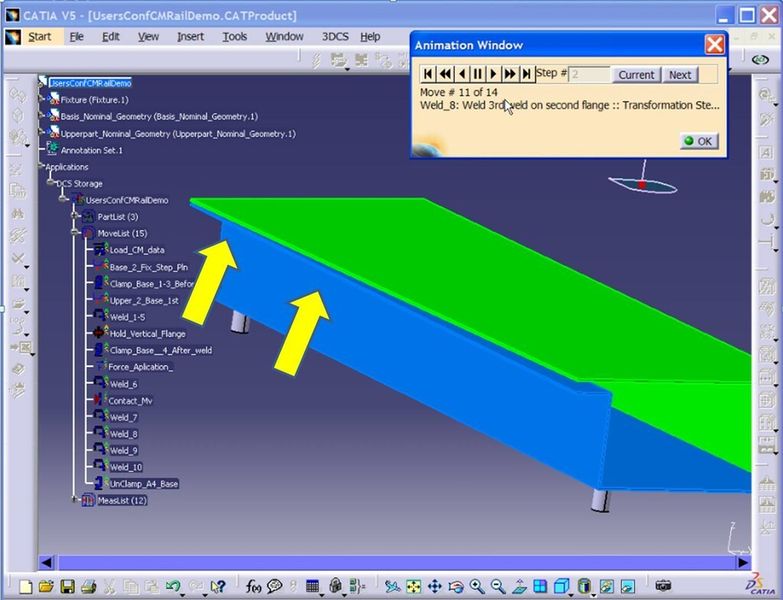783x600 pixels.
Task: Click the Fly mode airplane icon
Action: tap(392, 586)
